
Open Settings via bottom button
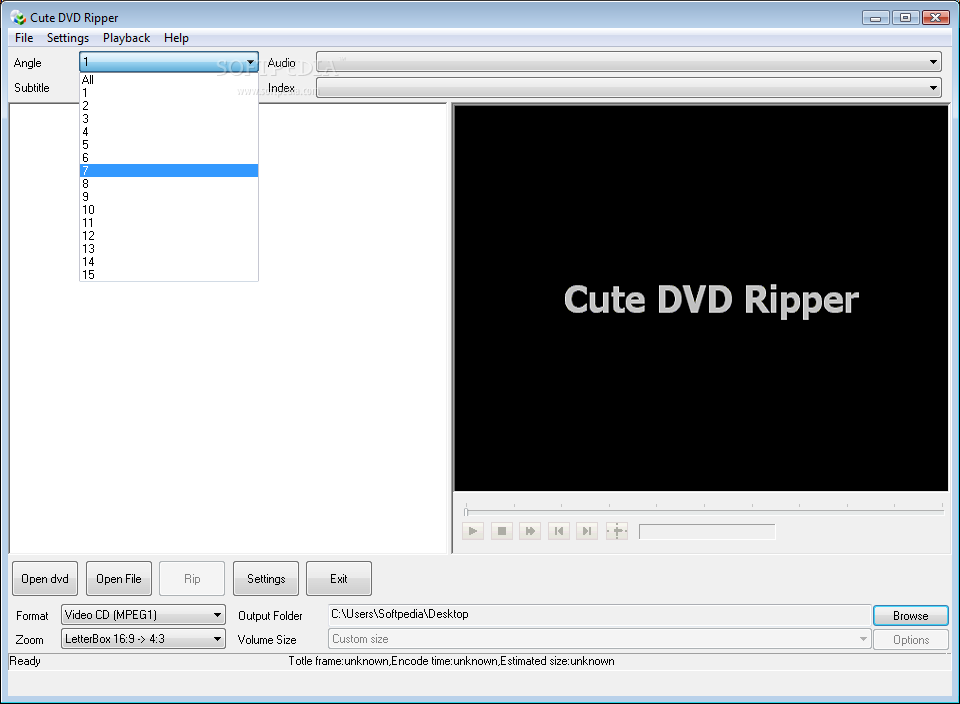(x=266, y=579)
